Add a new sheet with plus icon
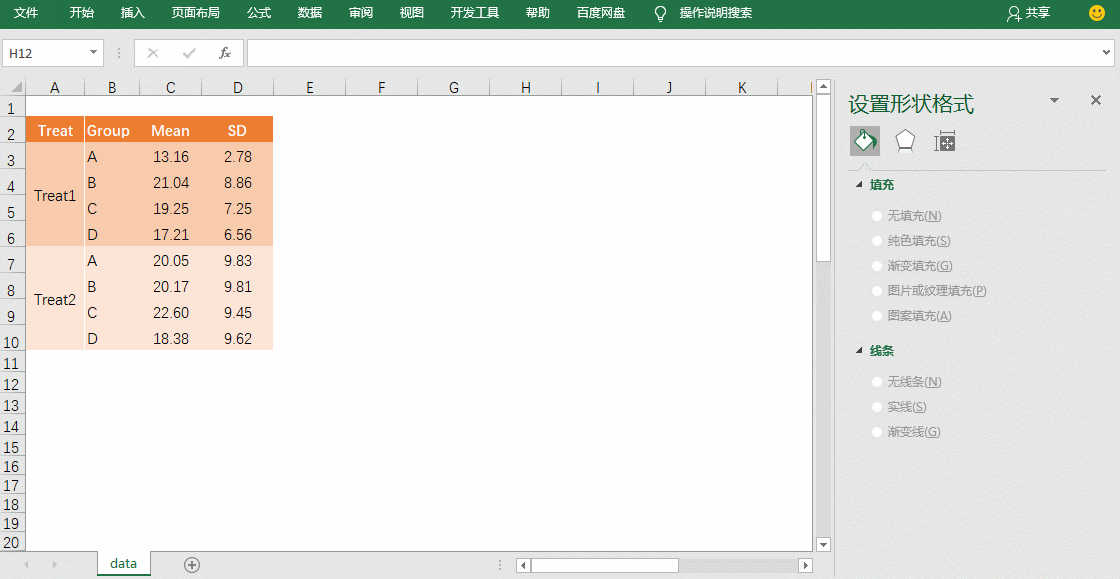 (192, 565)
